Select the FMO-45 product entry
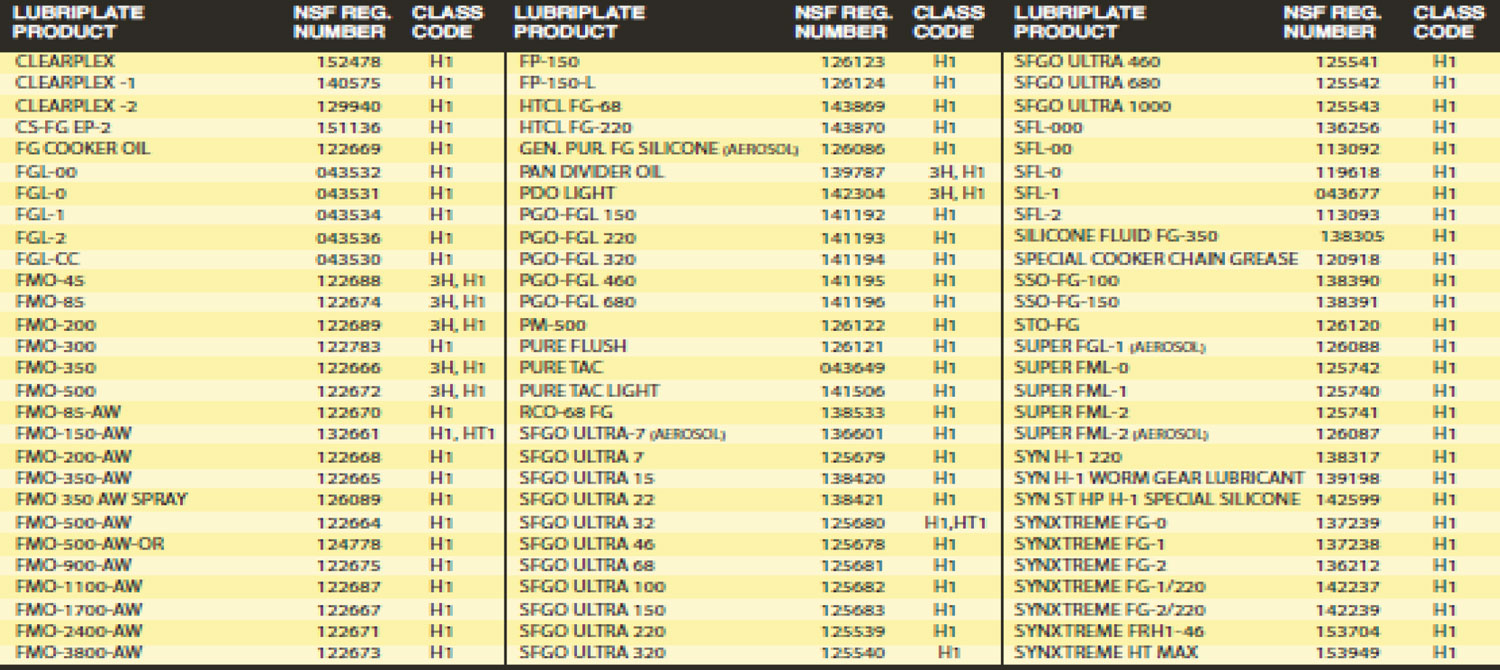The image size is (1500, 670). pos(51,281)
